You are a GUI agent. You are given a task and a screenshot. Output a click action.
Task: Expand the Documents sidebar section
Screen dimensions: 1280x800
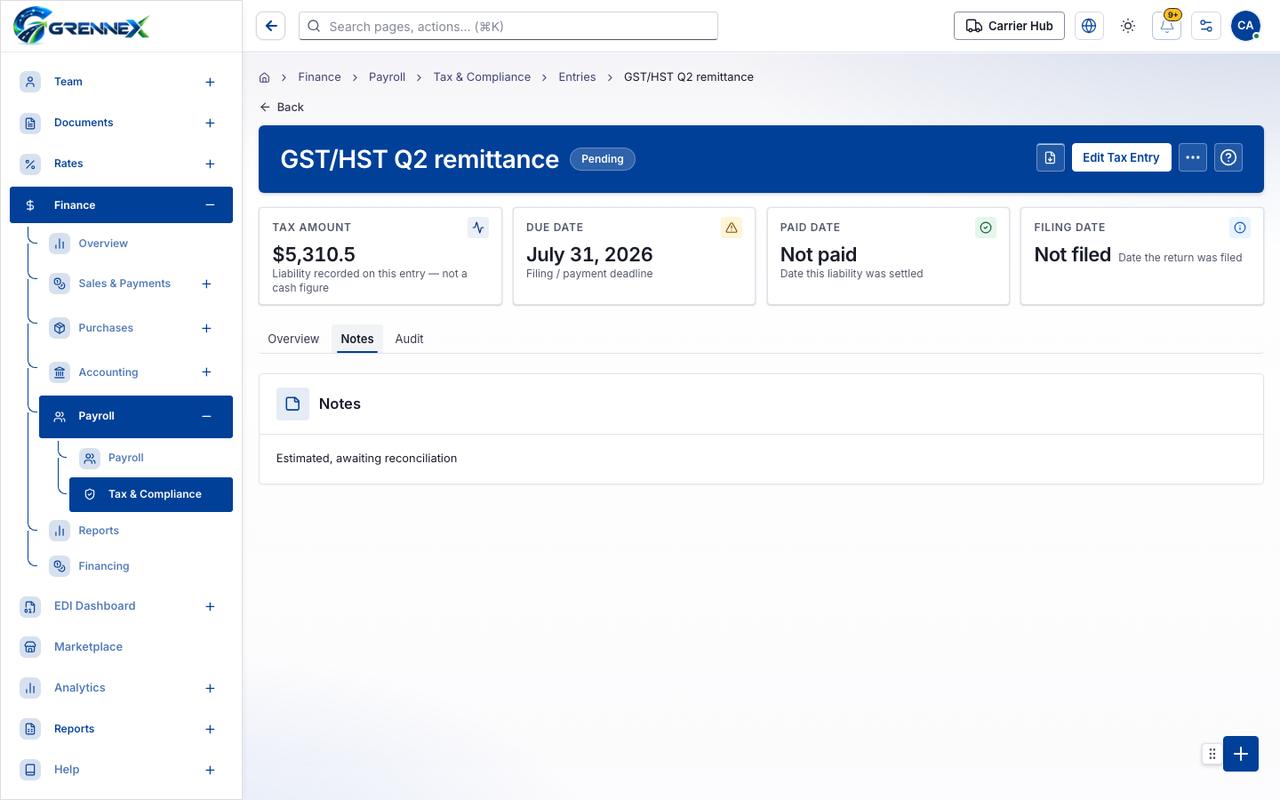pos(210,123)
